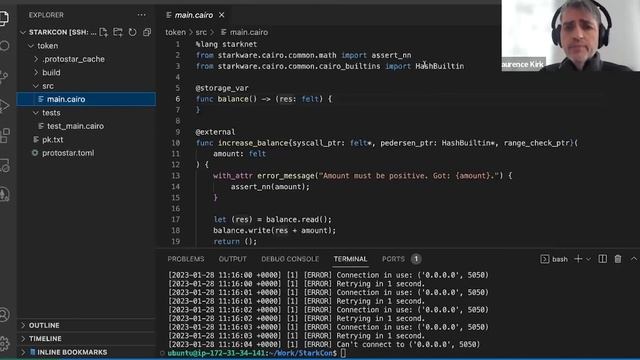Click assert_nn(amount); on line 14
The height and width of the screenshot is (360, 640).
[x=270, y=187]
